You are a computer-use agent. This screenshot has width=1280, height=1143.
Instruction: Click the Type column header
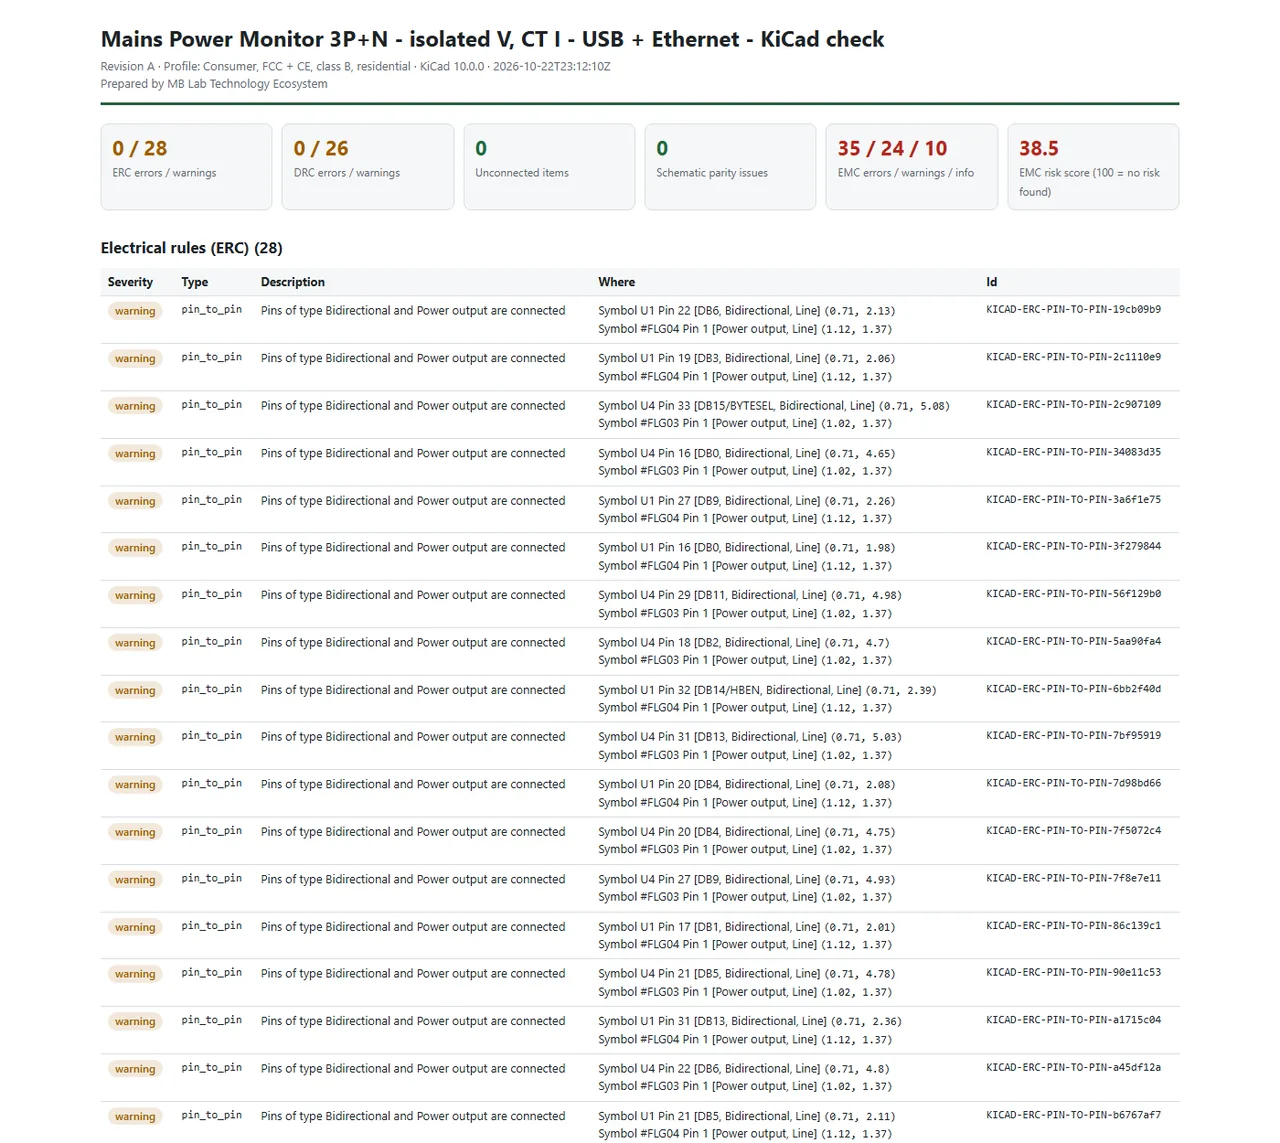tap(195, 282)
